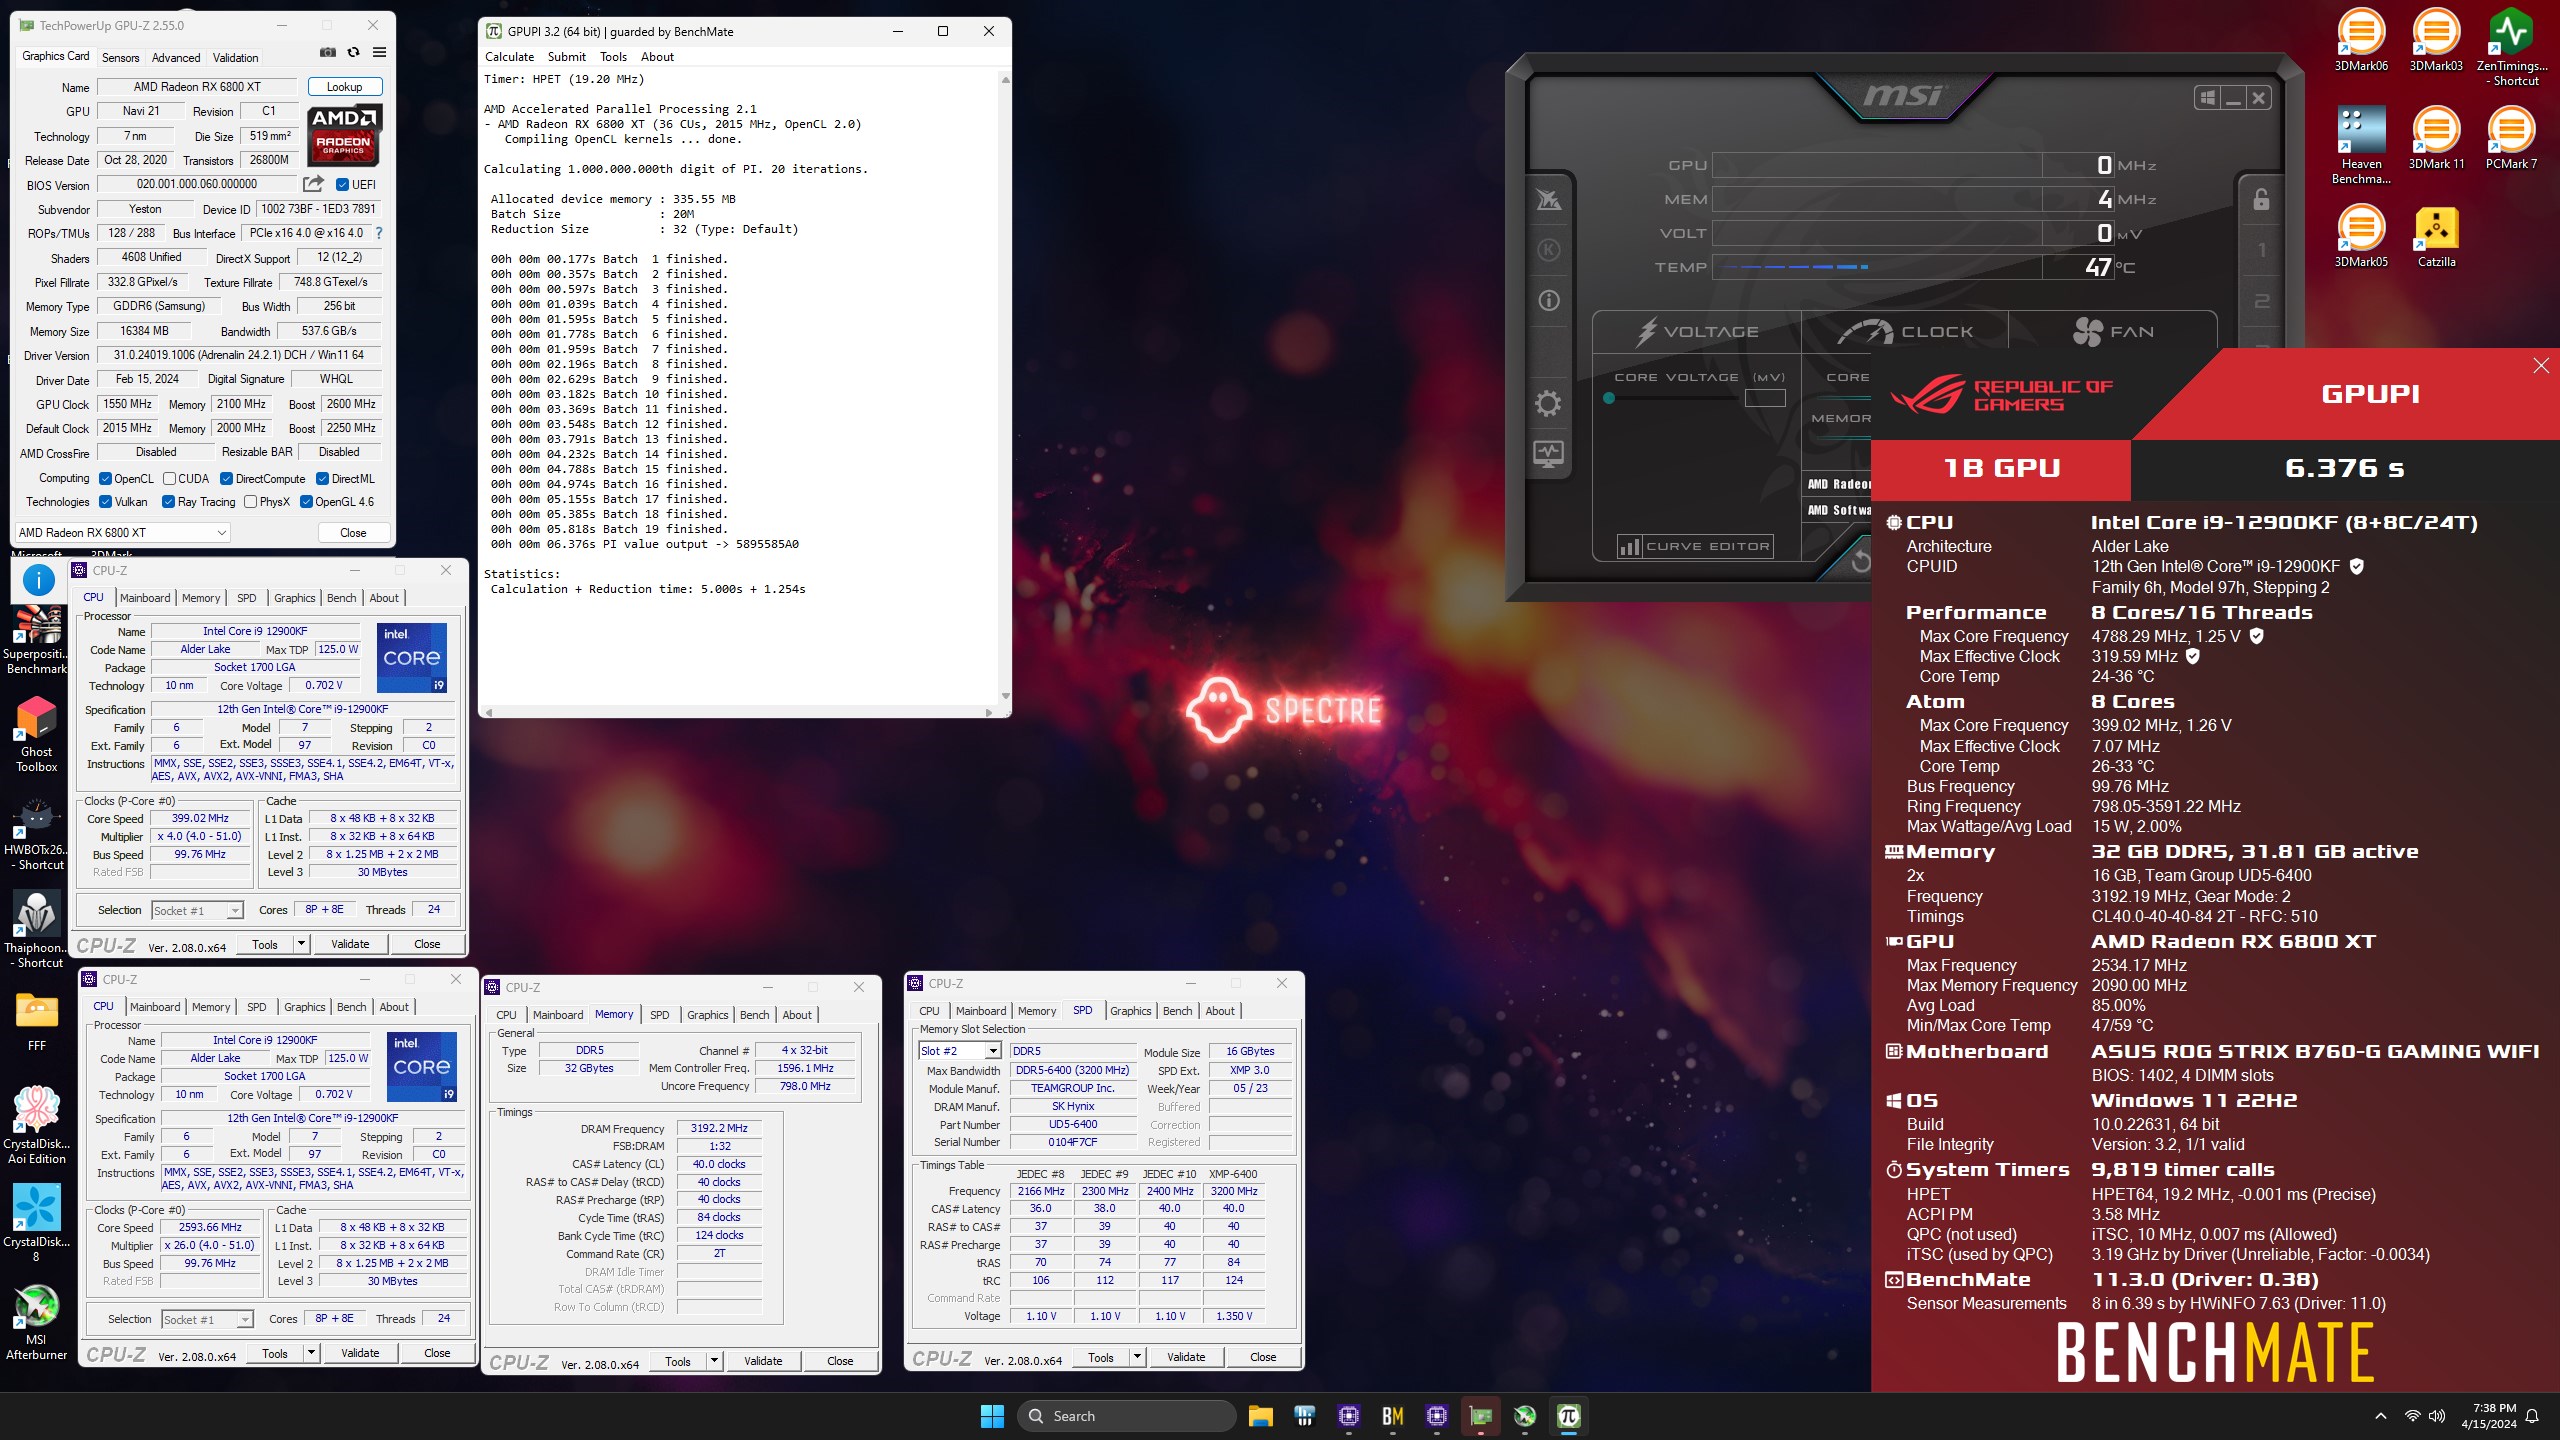Toggle DirectML checkbox in GPU-Z
This screenshot has width=2560, height=1440.
coord(322,479)
